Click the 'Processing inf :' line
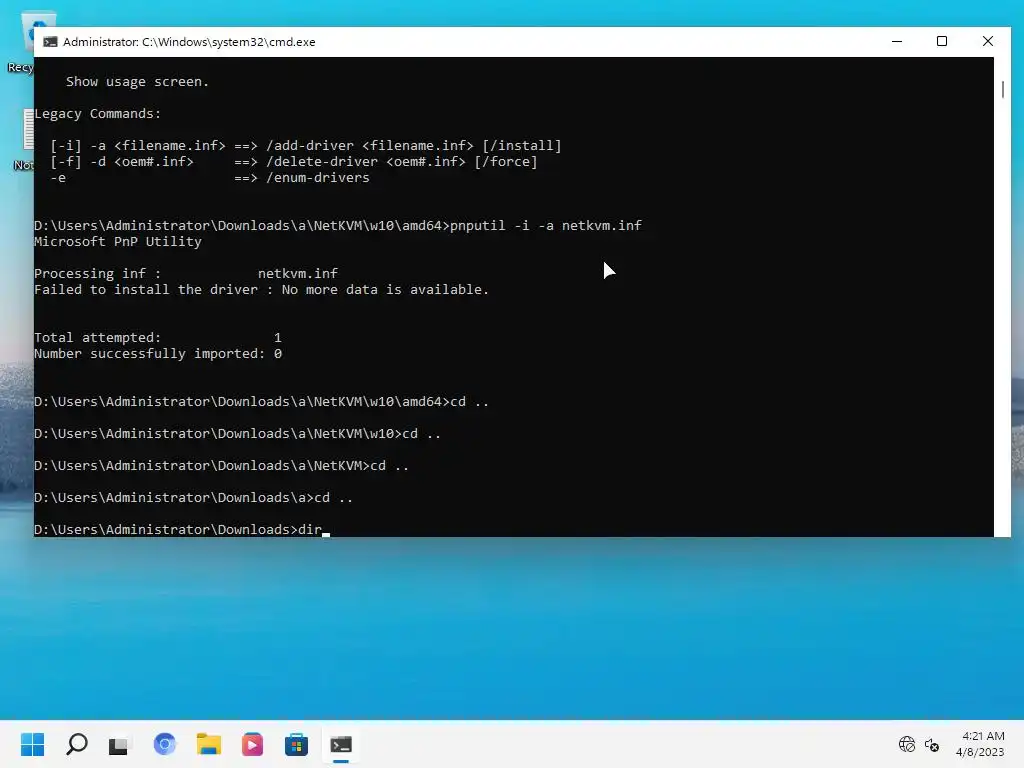This screenshot has height=768, width=1024. 186,274
